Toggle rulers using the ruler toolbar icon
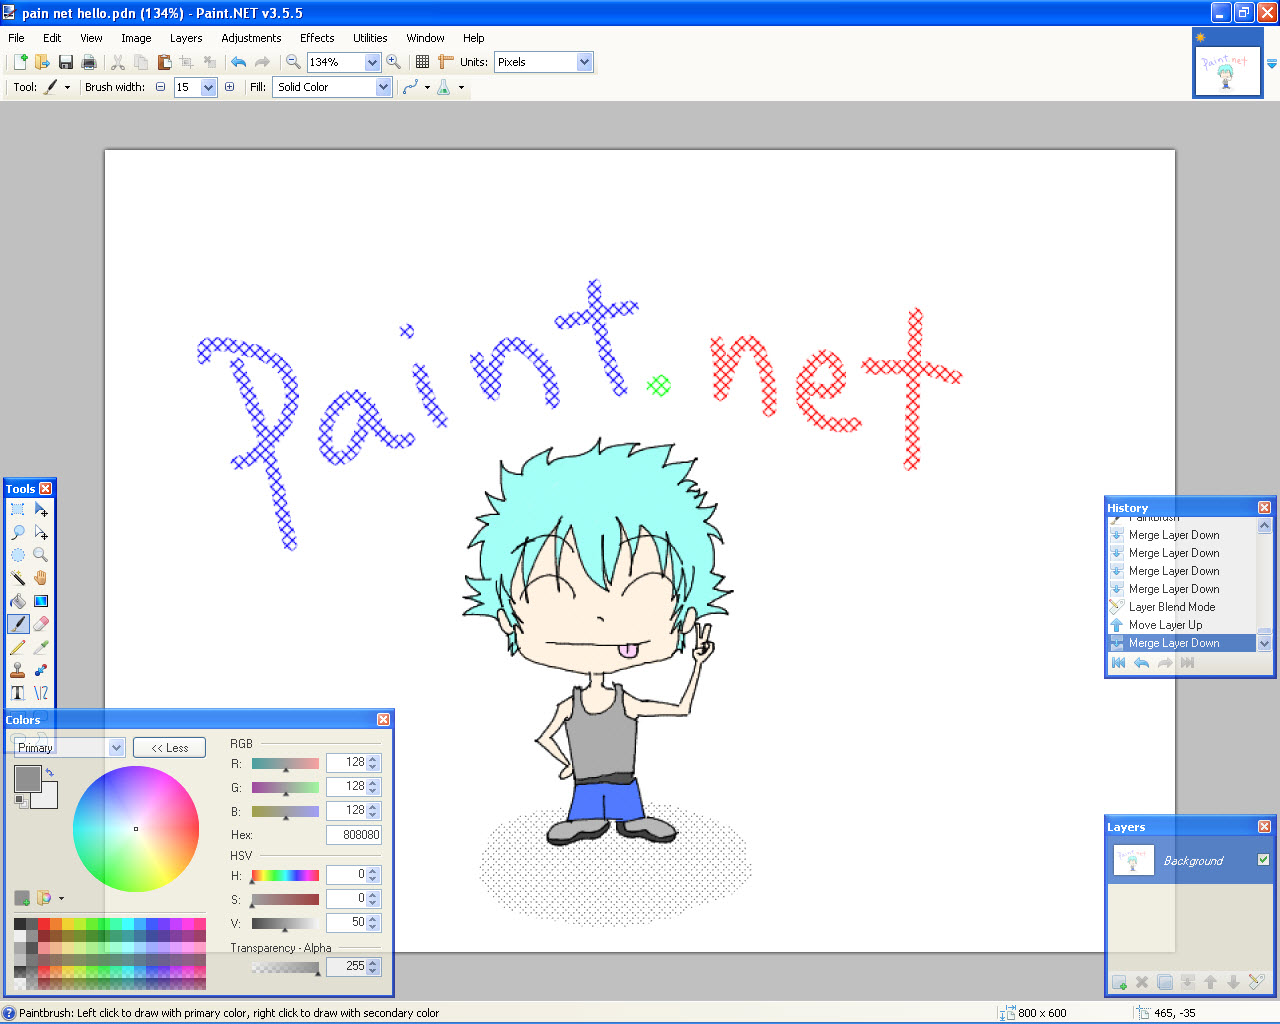 (445, 61)
